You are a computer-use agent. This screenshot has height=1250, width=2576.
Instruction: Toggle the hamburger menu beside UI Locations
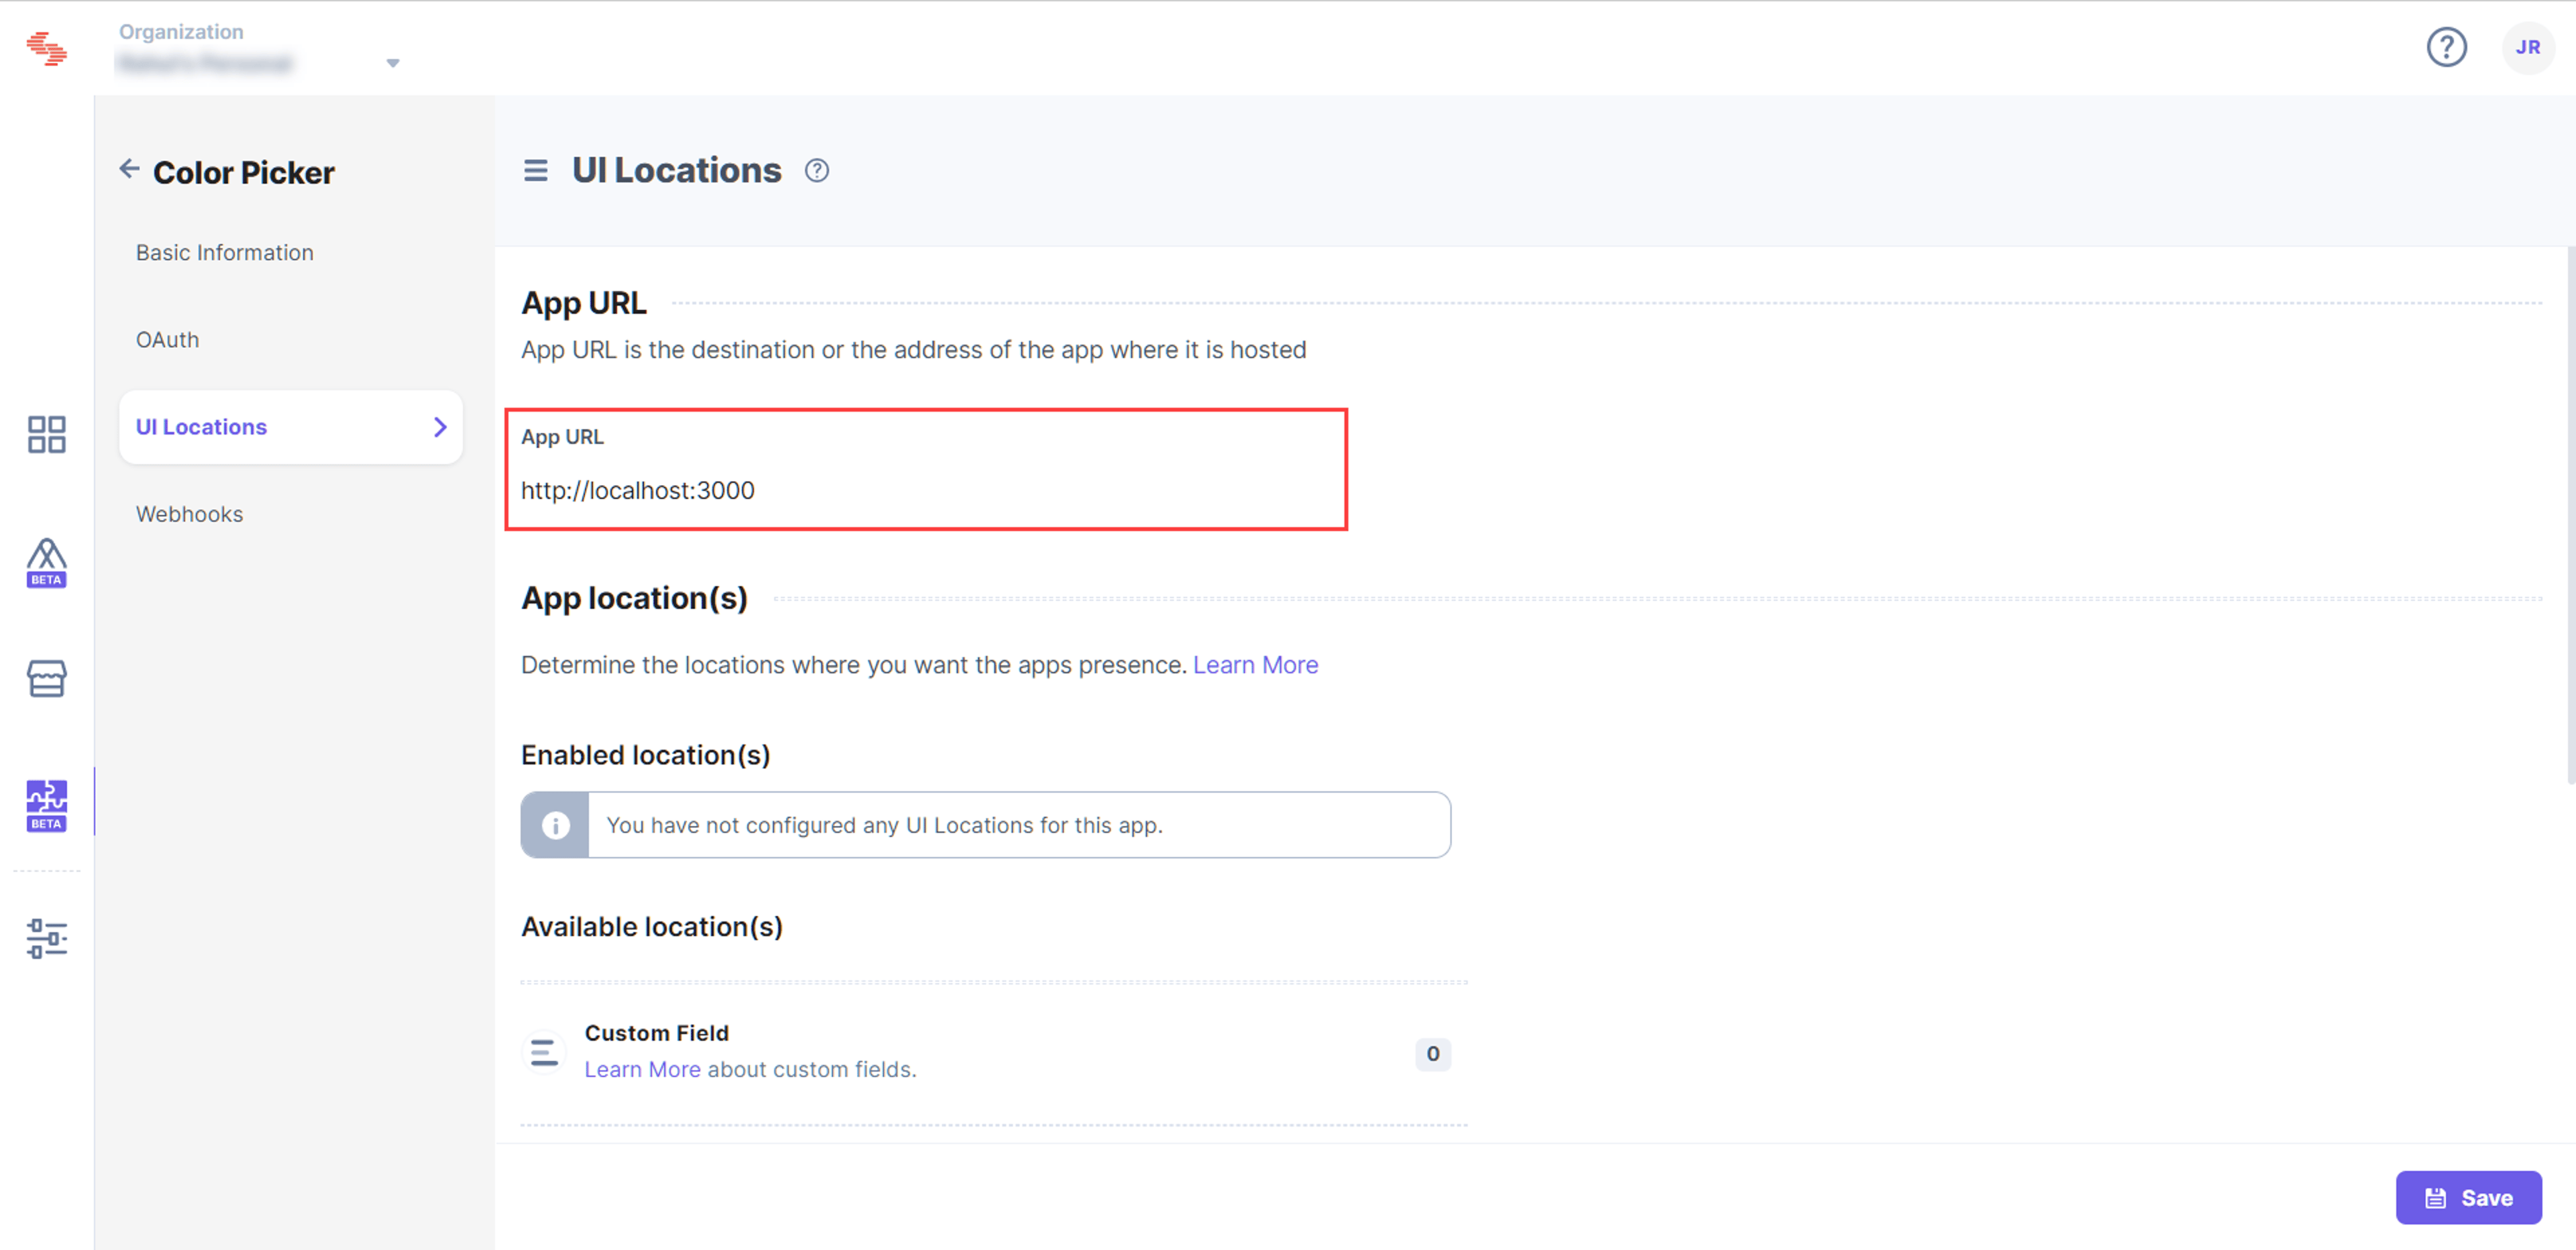[536, 171]
